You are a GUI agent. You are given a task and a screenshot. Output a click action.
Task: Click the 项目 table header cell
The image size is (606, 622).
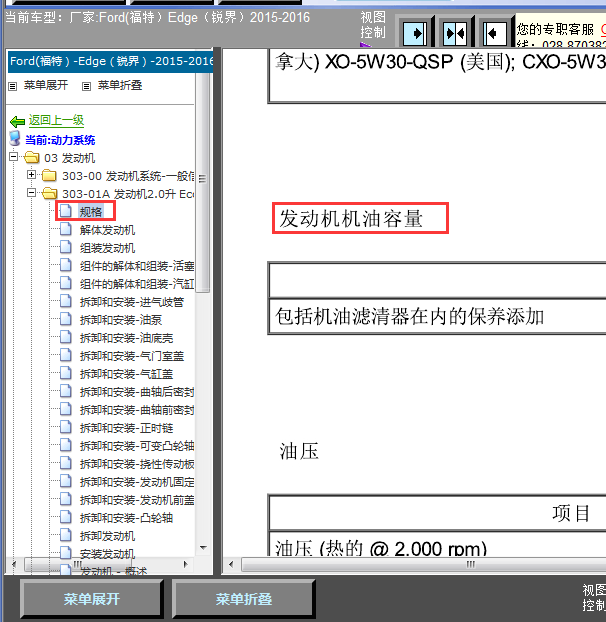coord(437,513)
